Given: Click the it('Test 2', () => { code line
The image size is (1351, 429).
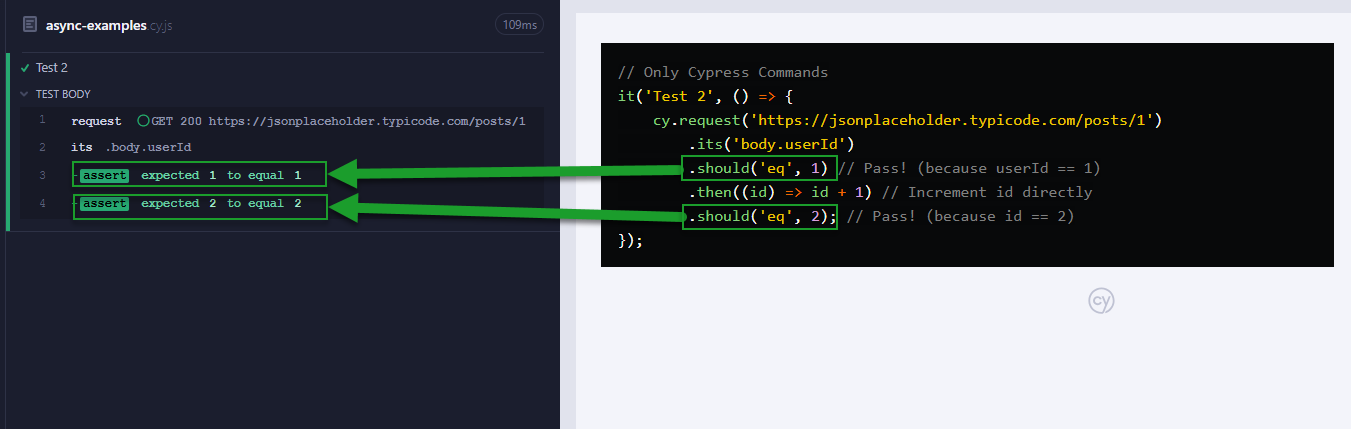Looking at the screenshot, I should coord(705,97).
